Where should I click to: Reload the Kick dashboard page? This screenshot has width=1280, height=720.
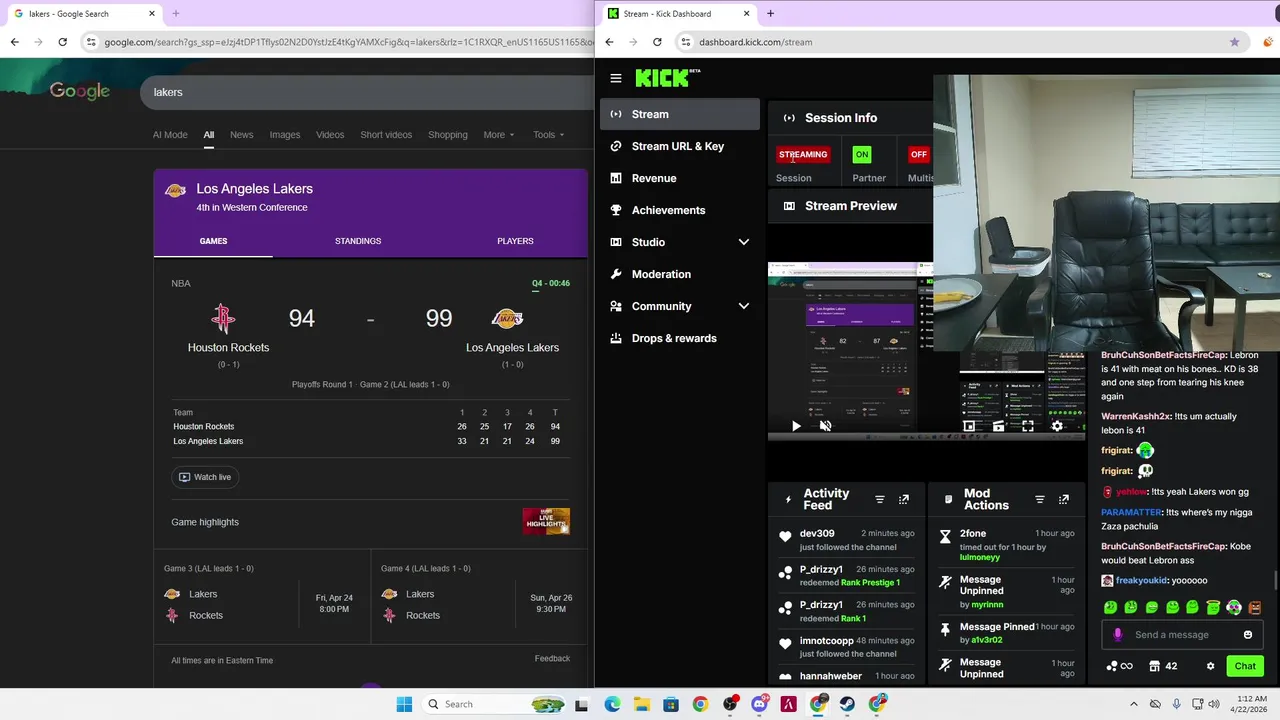tap(657, 42)
